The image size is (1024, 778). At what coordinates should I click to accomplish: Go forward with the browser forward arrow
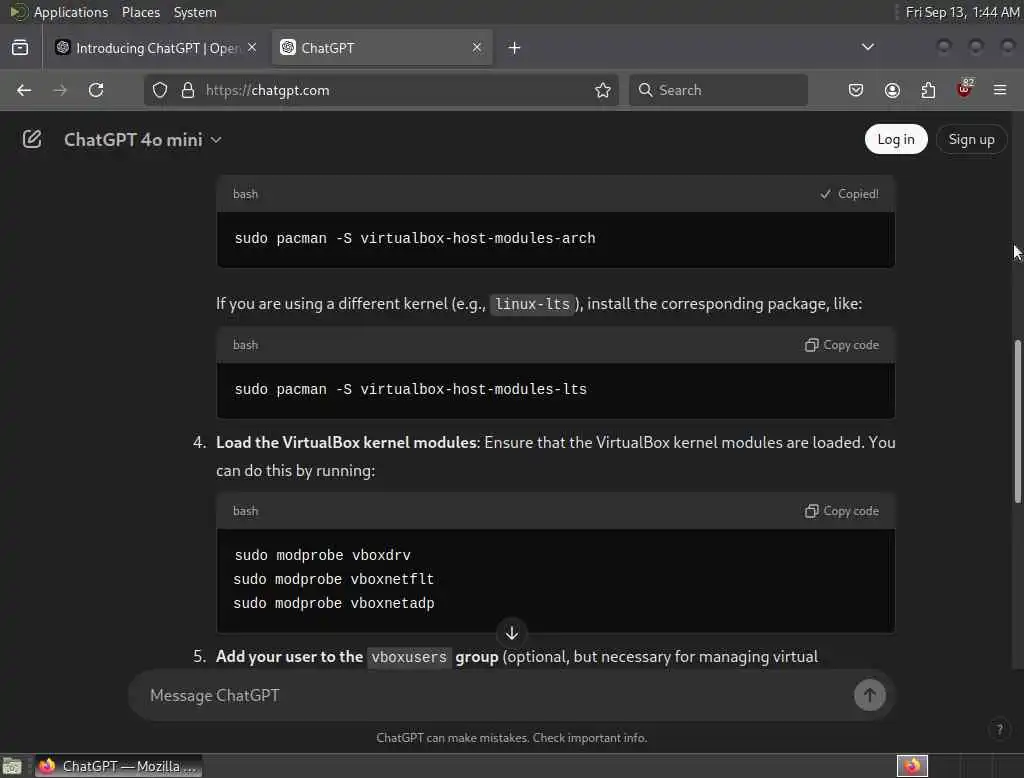pos(60,90)
